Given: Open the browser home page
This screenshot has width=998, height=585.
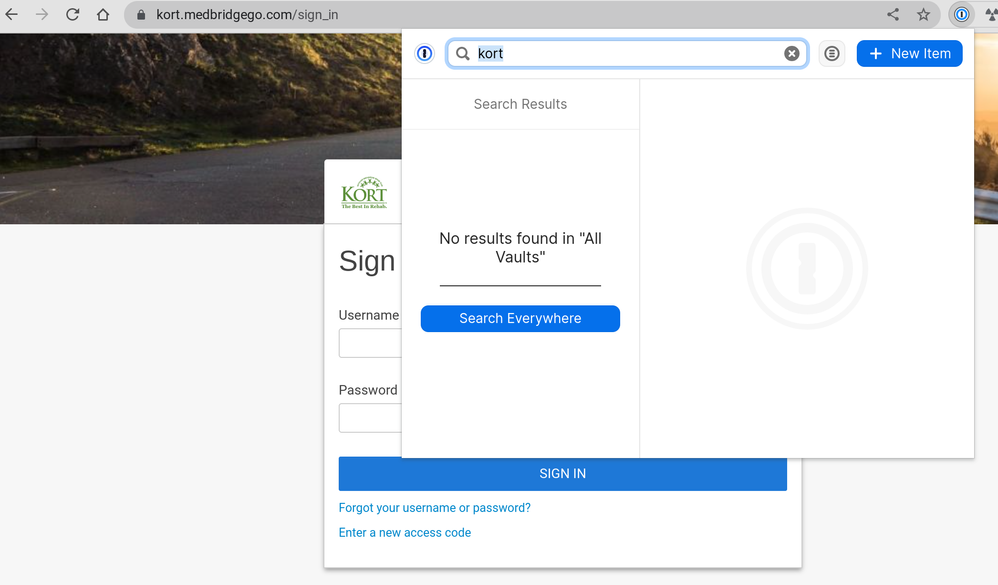Looking at the screenshot, I should 102,15.
